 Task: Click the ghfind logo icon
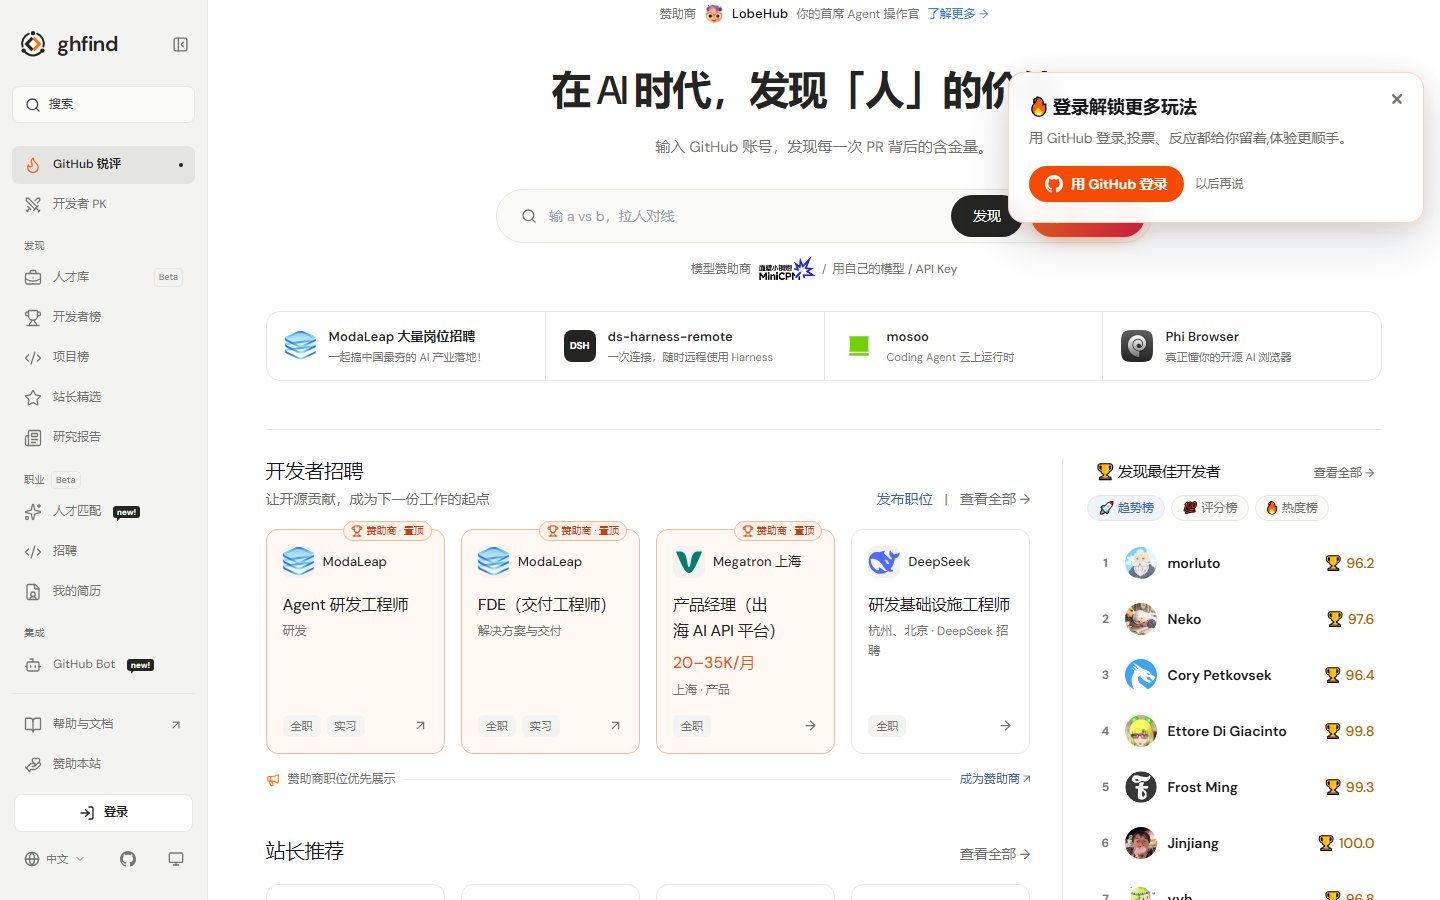click(x=33, y=44)
